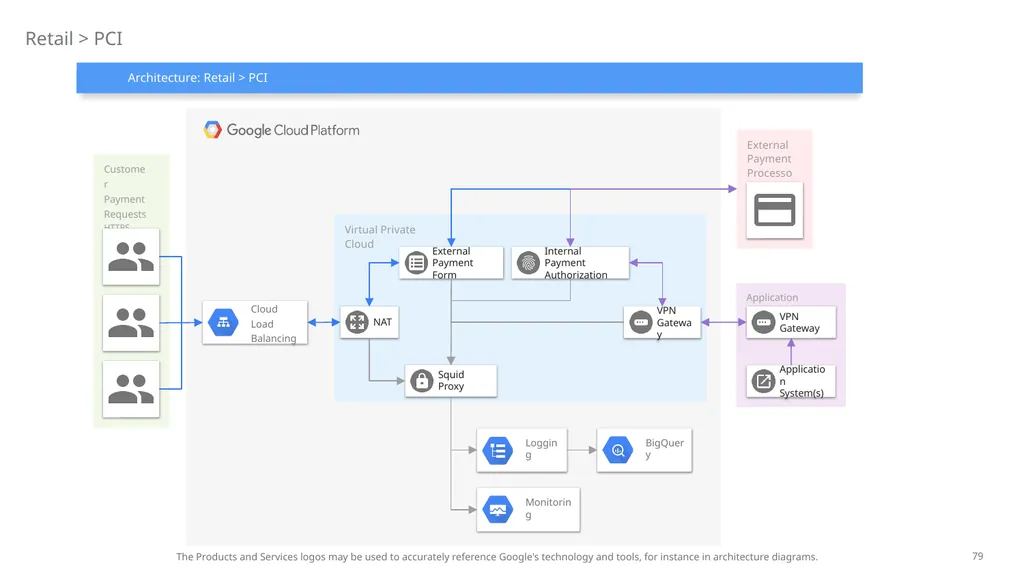Click the Cloud Load Balancing hexagon icon

(223, 323)
